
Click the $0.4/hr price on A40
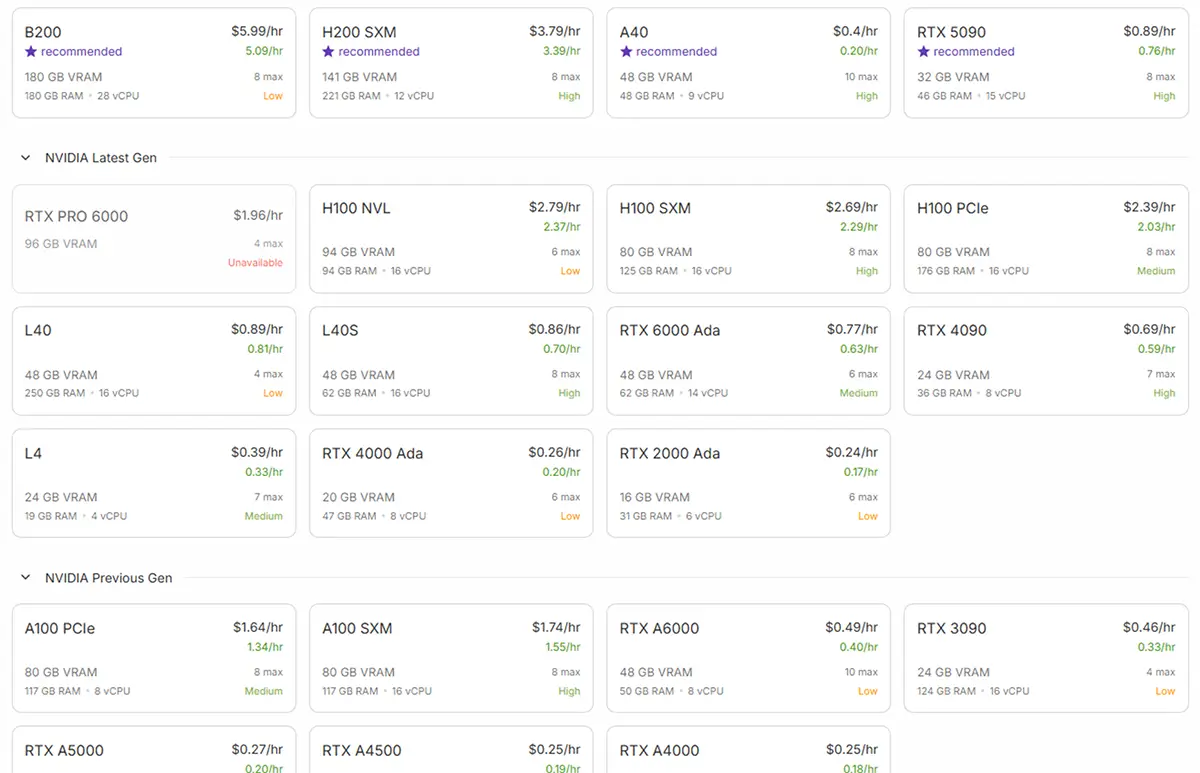tap(855, 32)
